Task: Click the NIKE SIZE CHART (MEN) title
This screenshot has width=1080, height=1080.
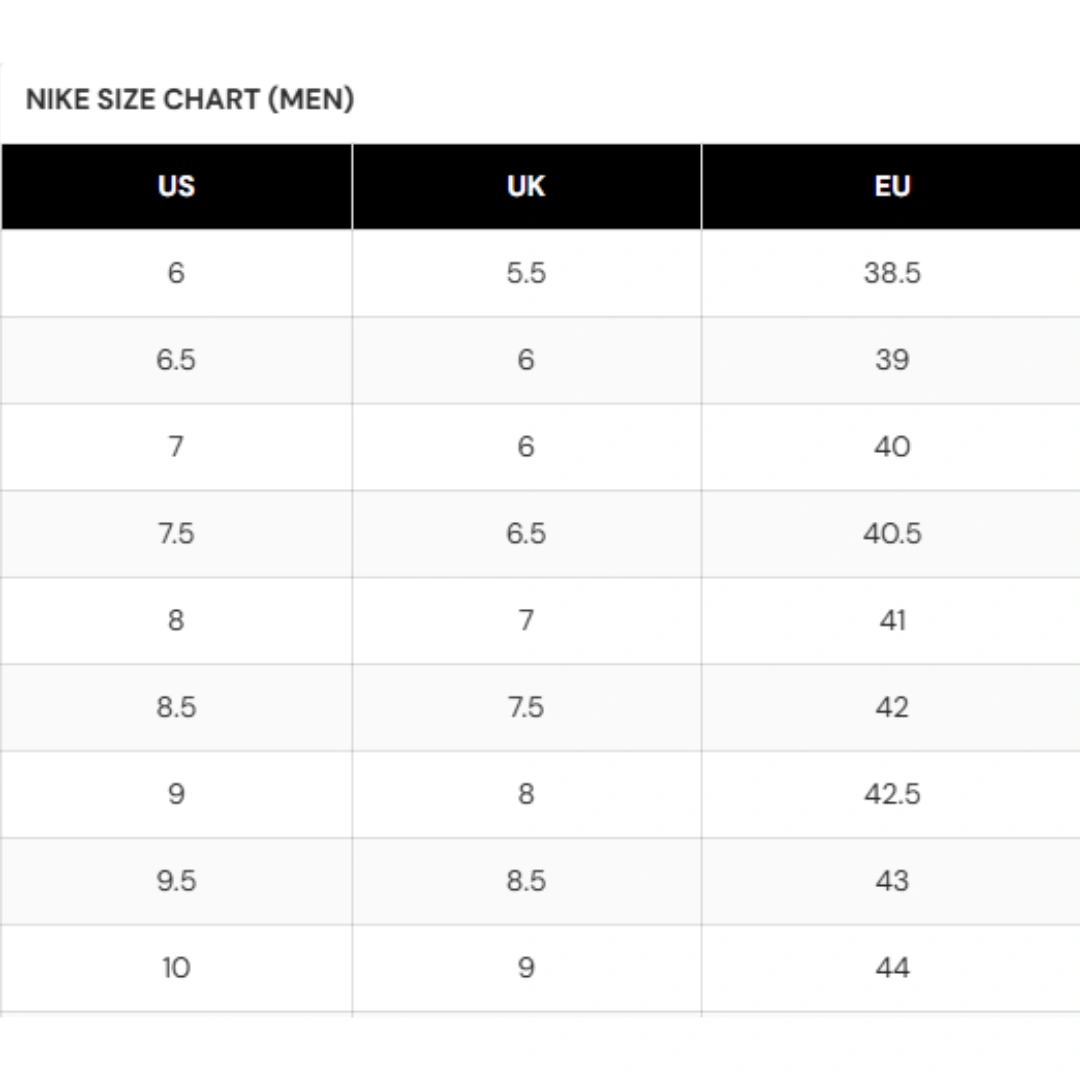Action: (x=190, y=100)
